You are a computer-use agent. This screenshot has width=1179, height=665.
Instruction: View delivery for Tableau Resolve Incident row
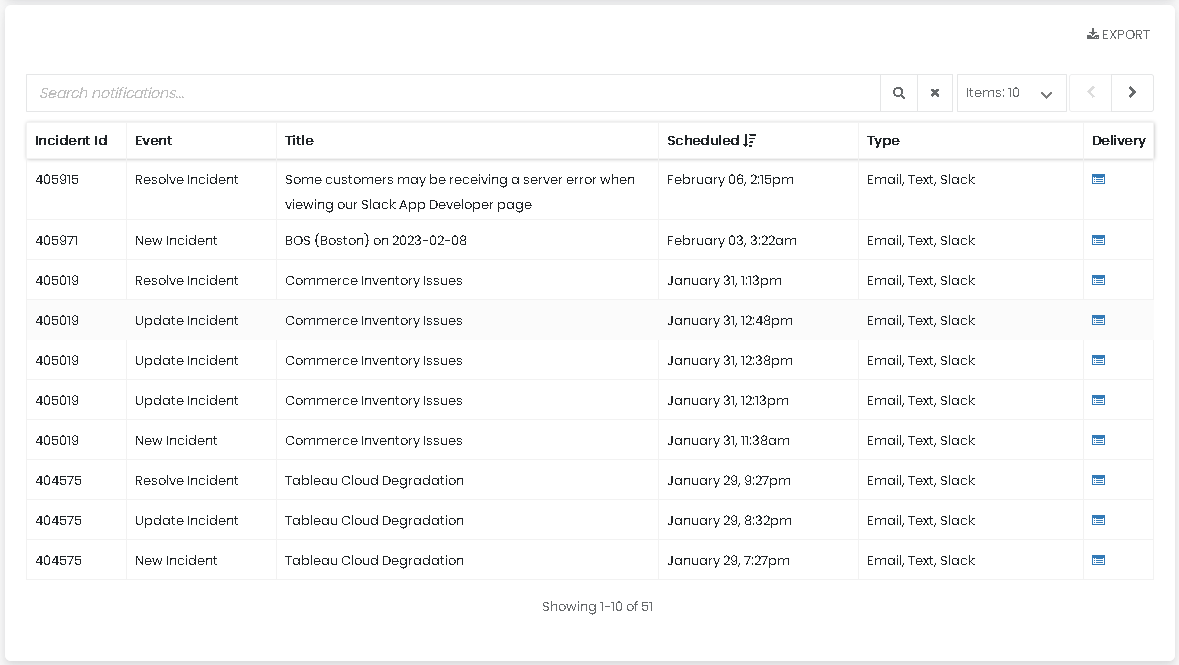coord(1098,480)
